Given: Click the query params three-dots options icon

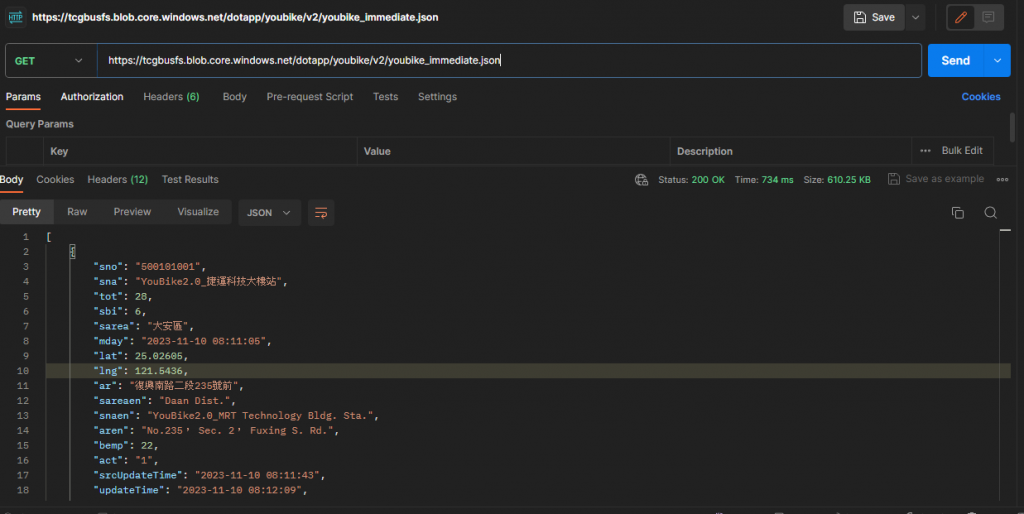Looking at the screenshot, I should pyautogui.click(x=925, y=151).
